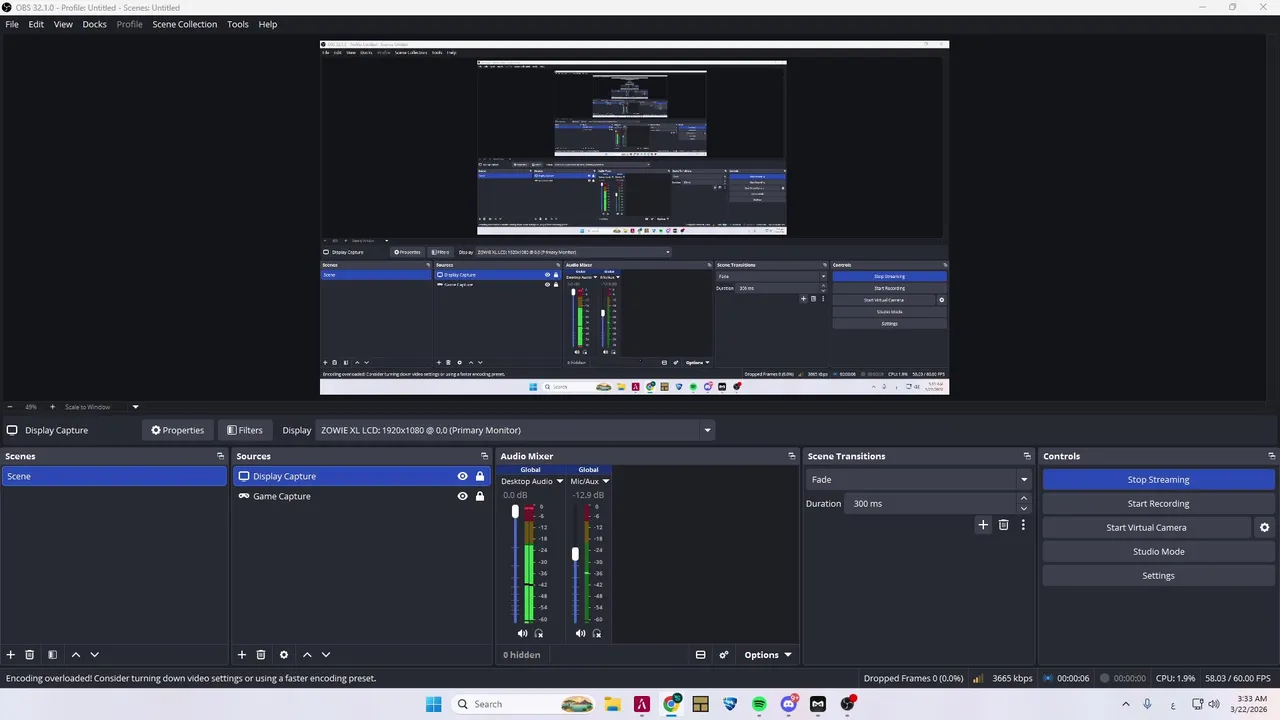Unlock the Game Capture source

click(x=480, y=496)
